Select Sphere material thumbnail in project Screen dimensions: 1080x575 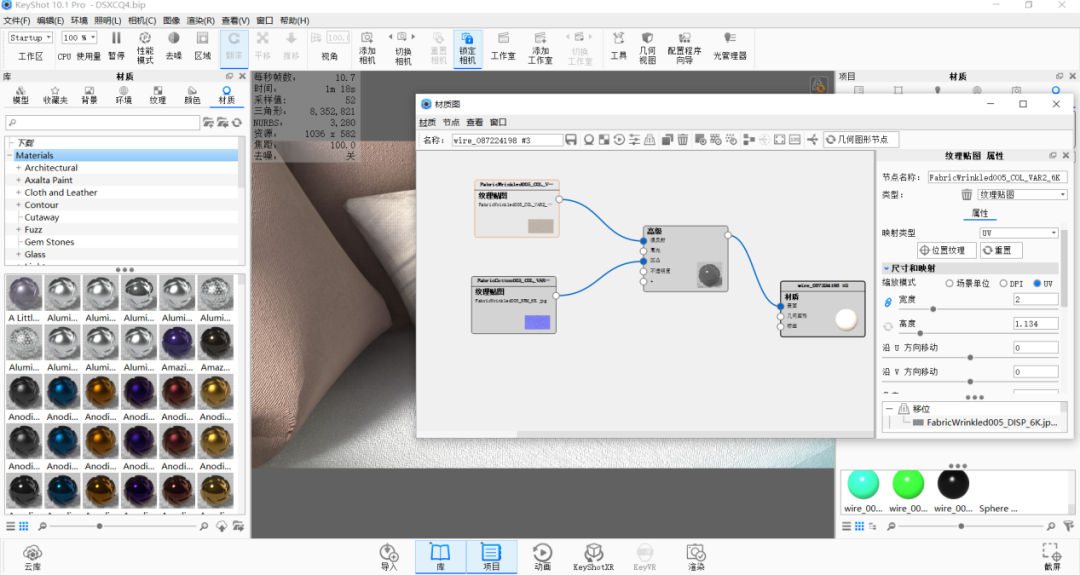(x=998, y=490)
